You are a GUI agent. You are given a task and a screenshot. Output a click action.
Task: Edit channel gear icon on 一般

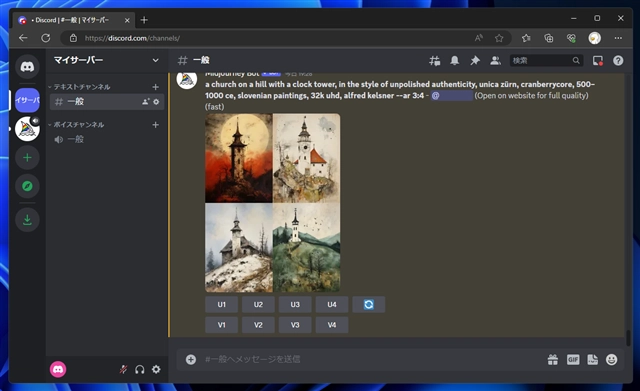pos(156,102)
